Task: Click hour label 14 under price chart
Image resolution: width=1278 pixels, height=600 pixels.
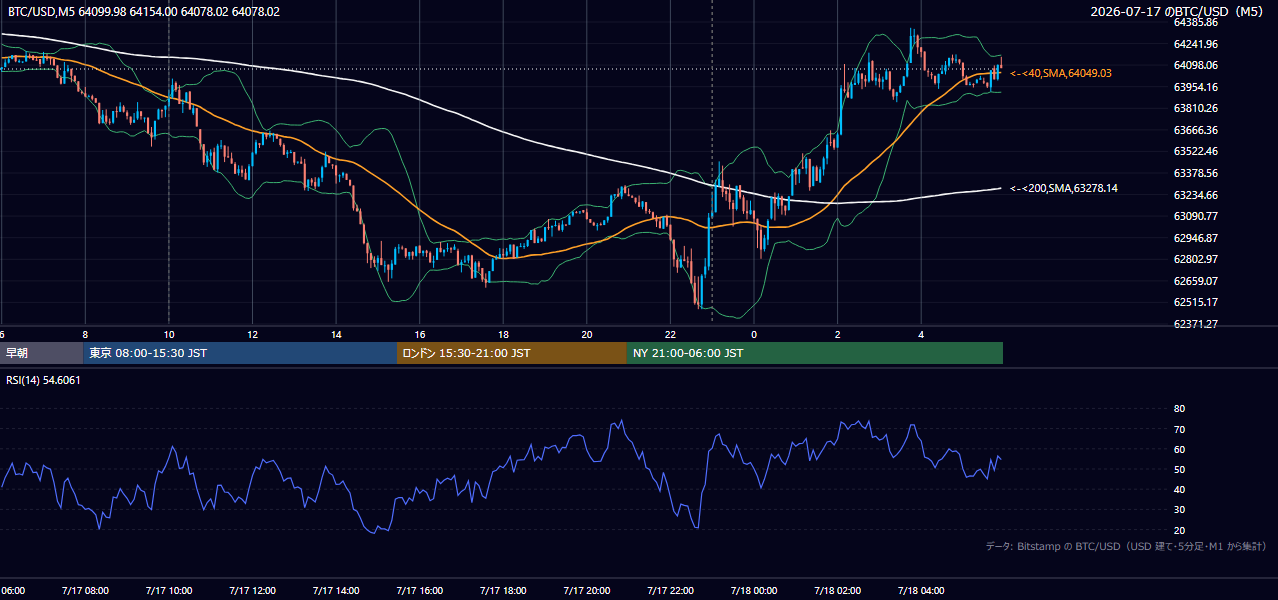Action: tap(336, 335)
